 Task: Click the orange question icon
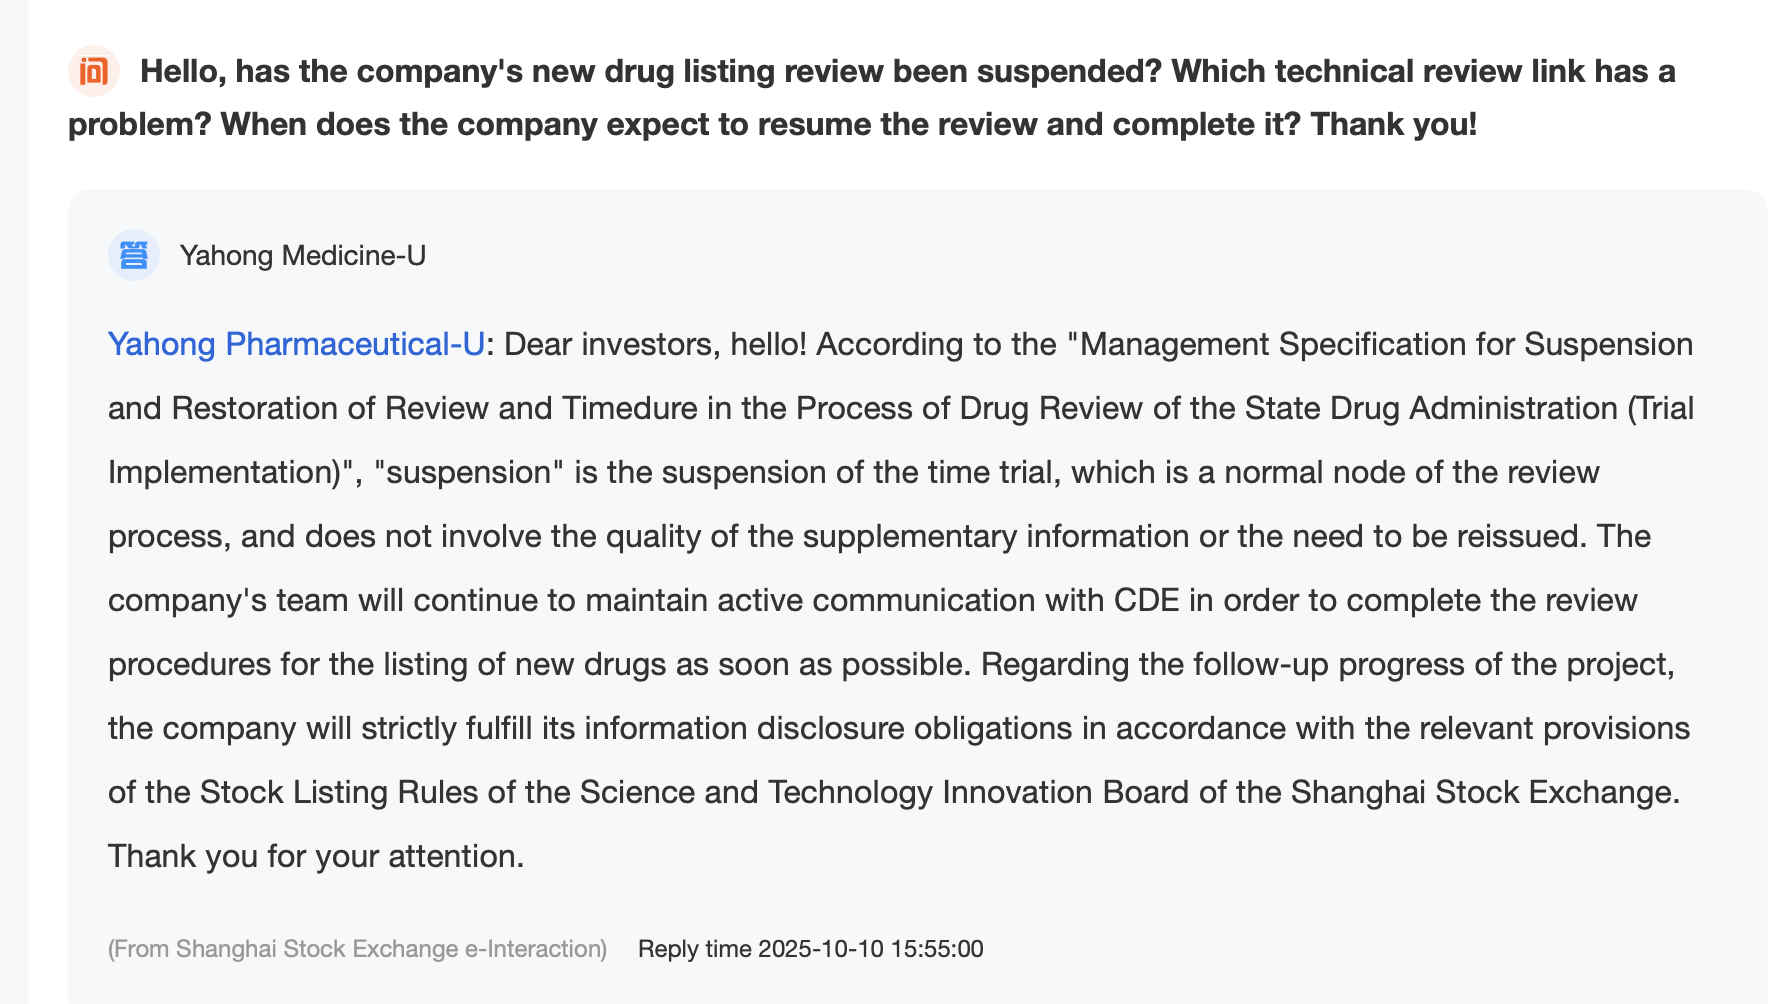coord(94,72)
